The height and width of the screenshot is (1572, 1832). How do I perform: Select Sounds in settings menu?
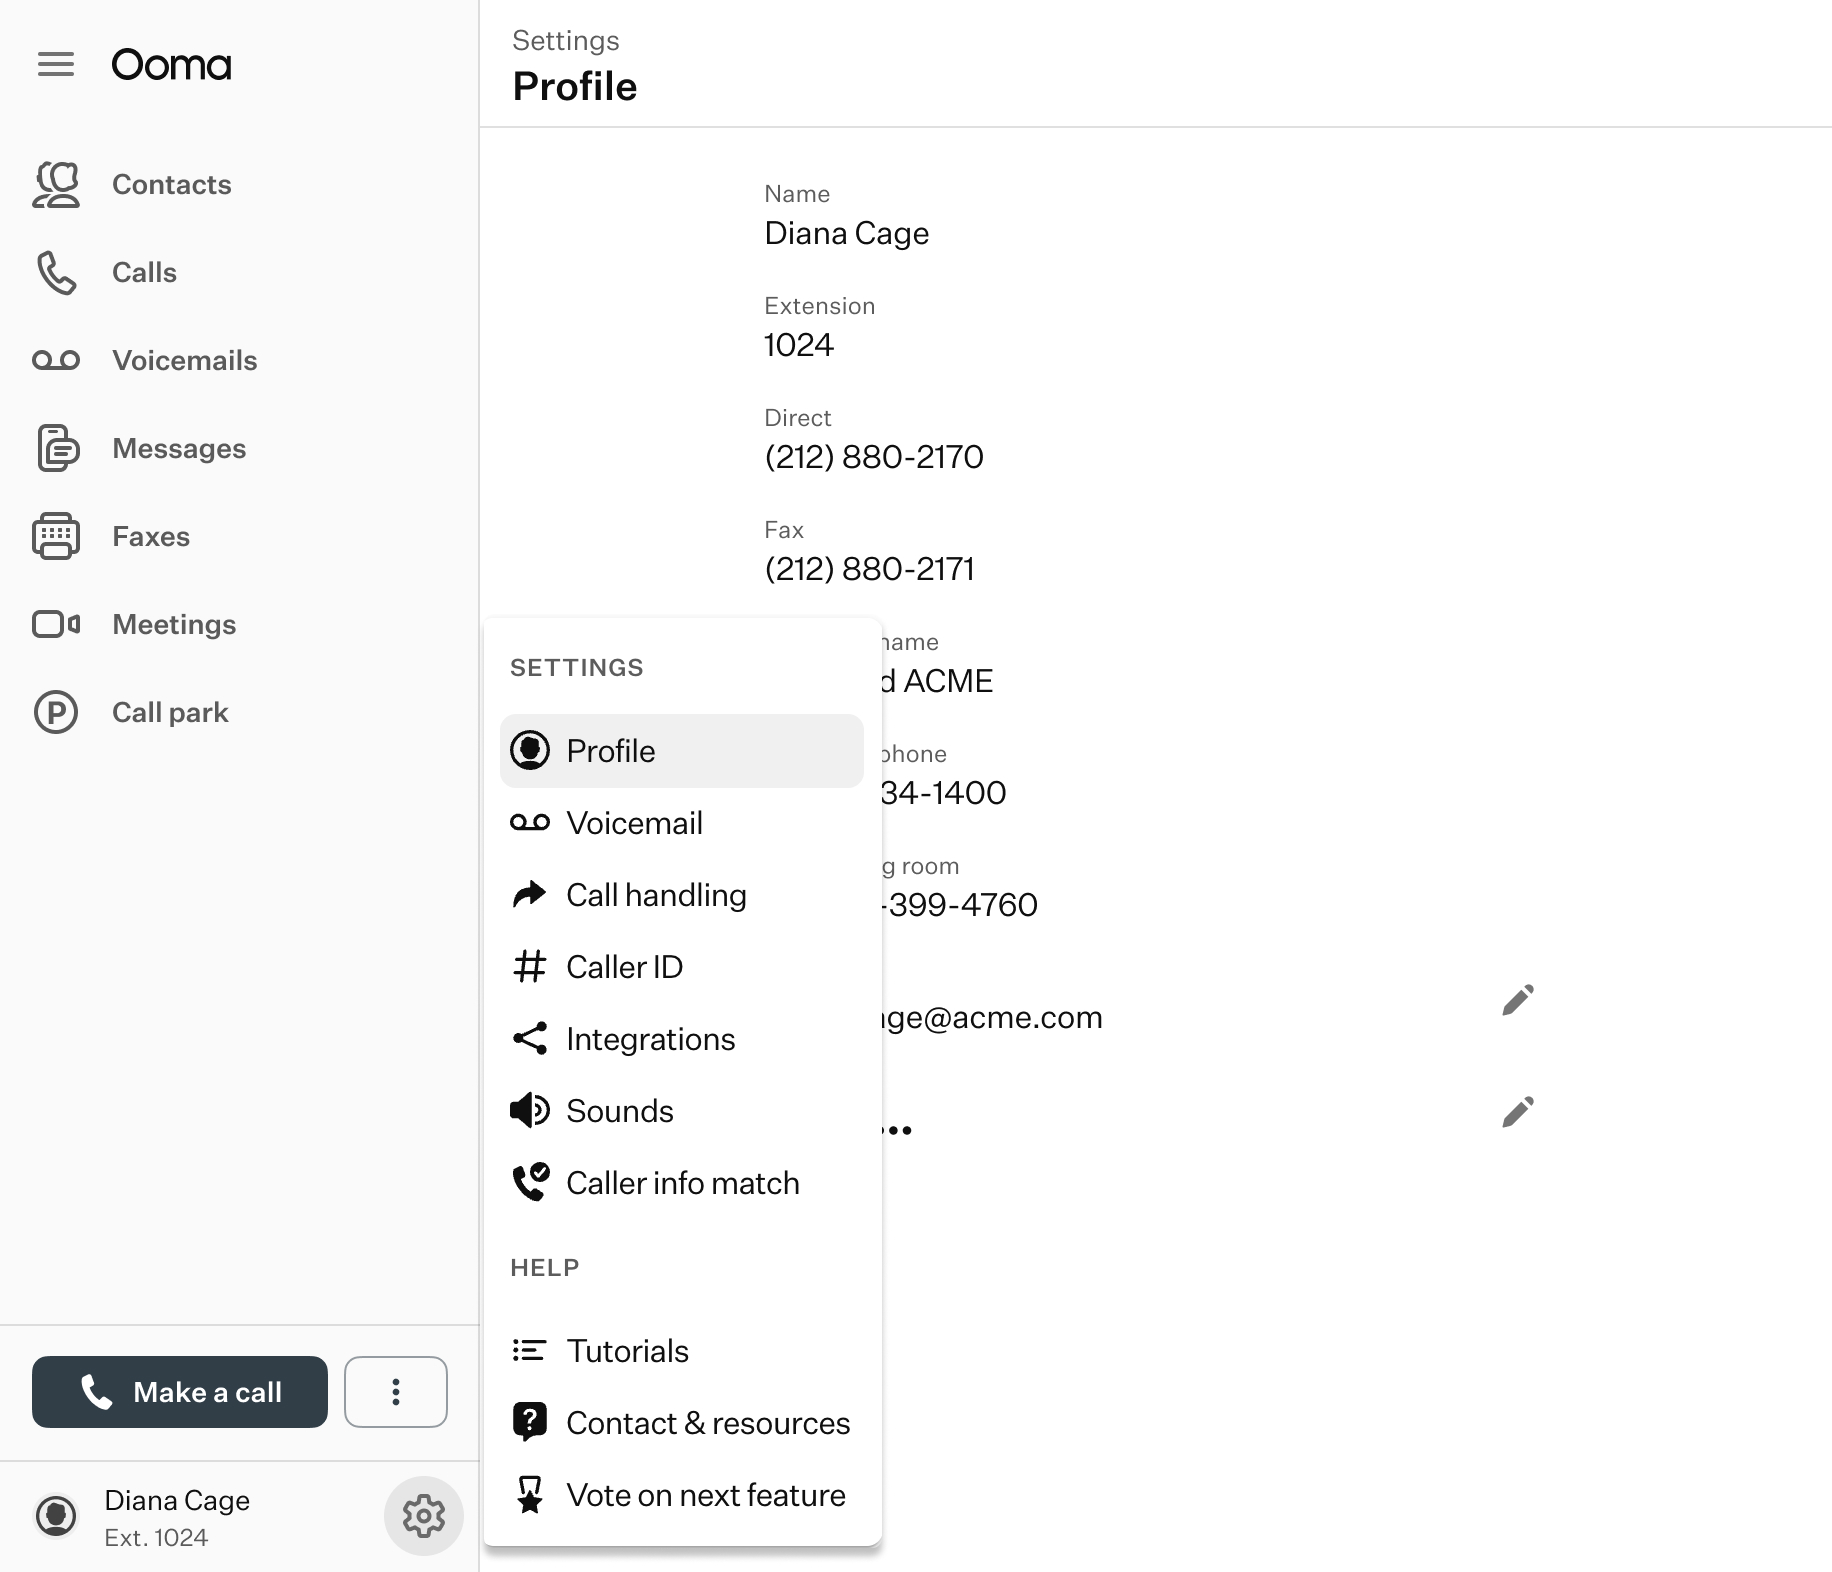pyautogui.click(x=619, y=1111)
